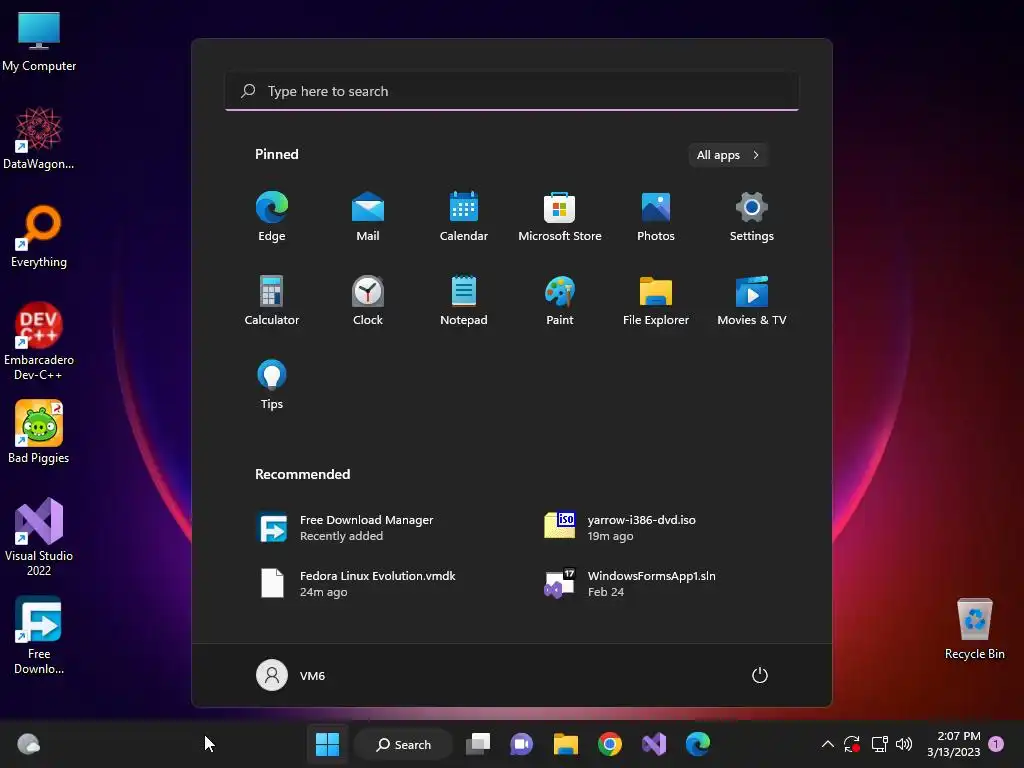The width and height of the screenshot is (1024, 768).
Task: Open the Paint app
Action: (x=560, y=300)
